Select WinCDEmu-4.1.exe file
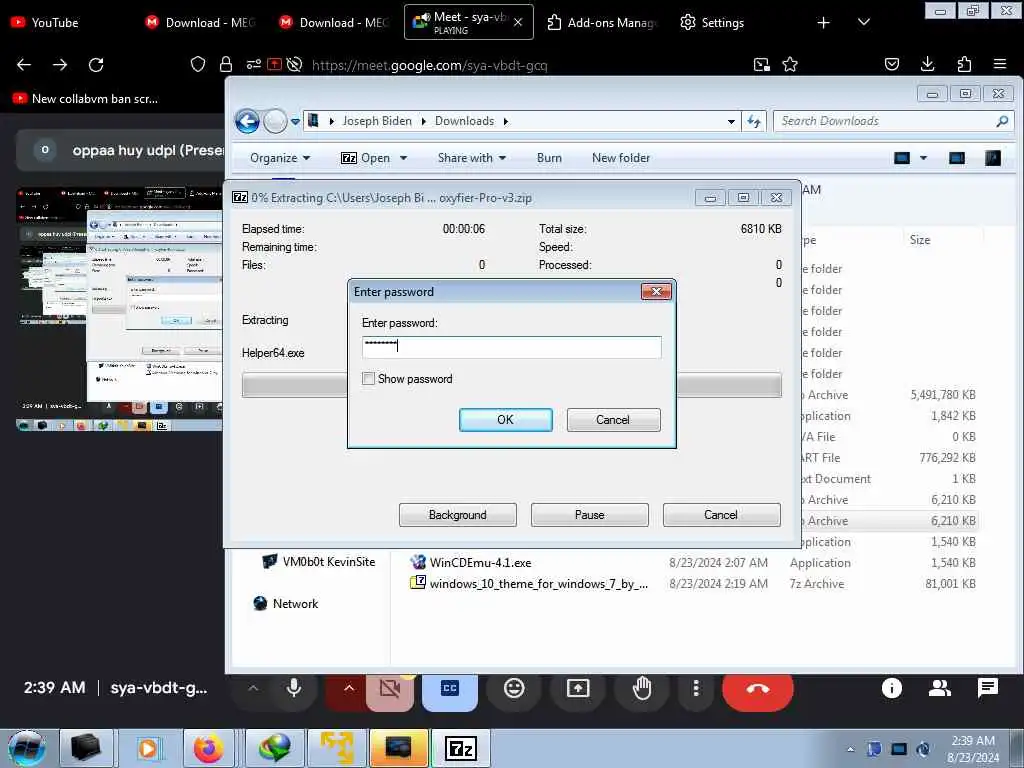Viewport: 1024px width, 768px height. (x=481, y=562)
